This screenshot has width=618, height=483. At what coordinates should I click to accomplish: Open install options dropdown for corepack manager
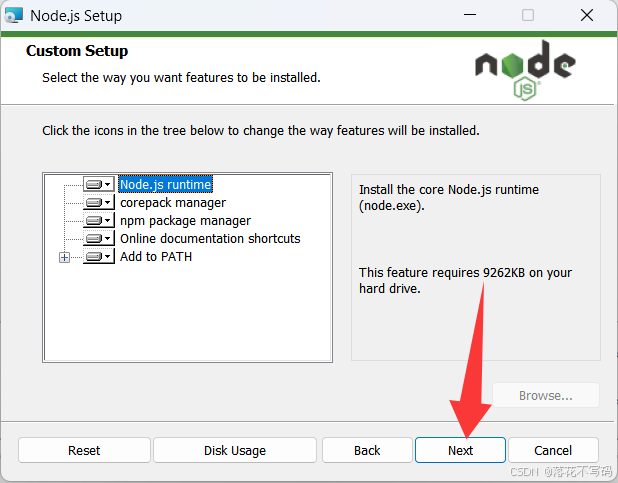tap(99, 203)
